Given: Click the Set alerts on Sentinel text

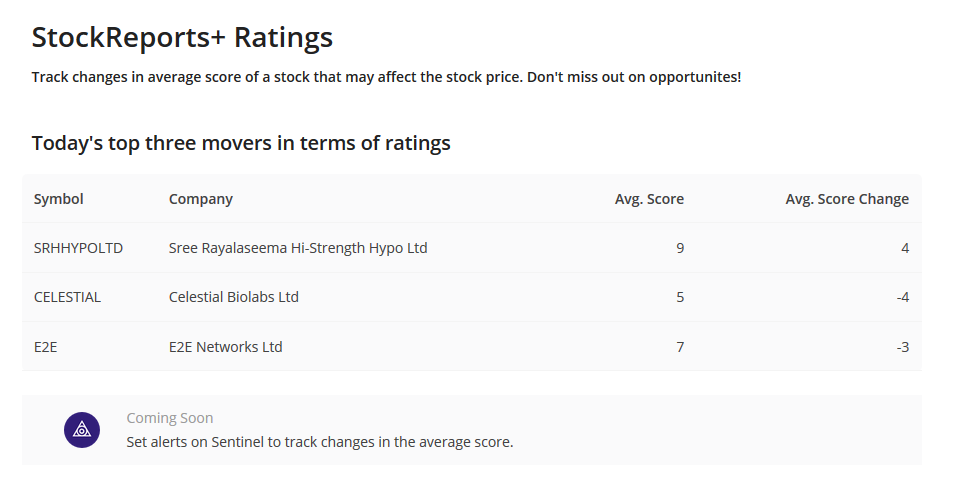Looking at the screenshot, I should point(320,442).
